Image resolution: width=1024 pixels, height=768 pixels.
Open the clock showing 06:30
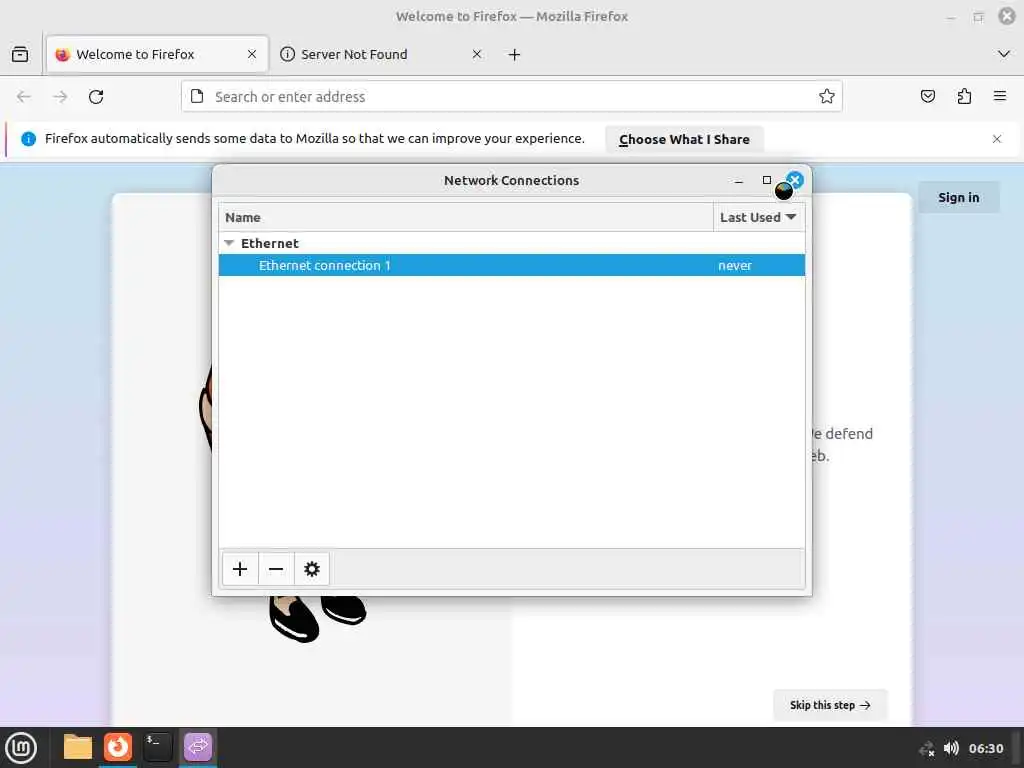click(985, 748)
